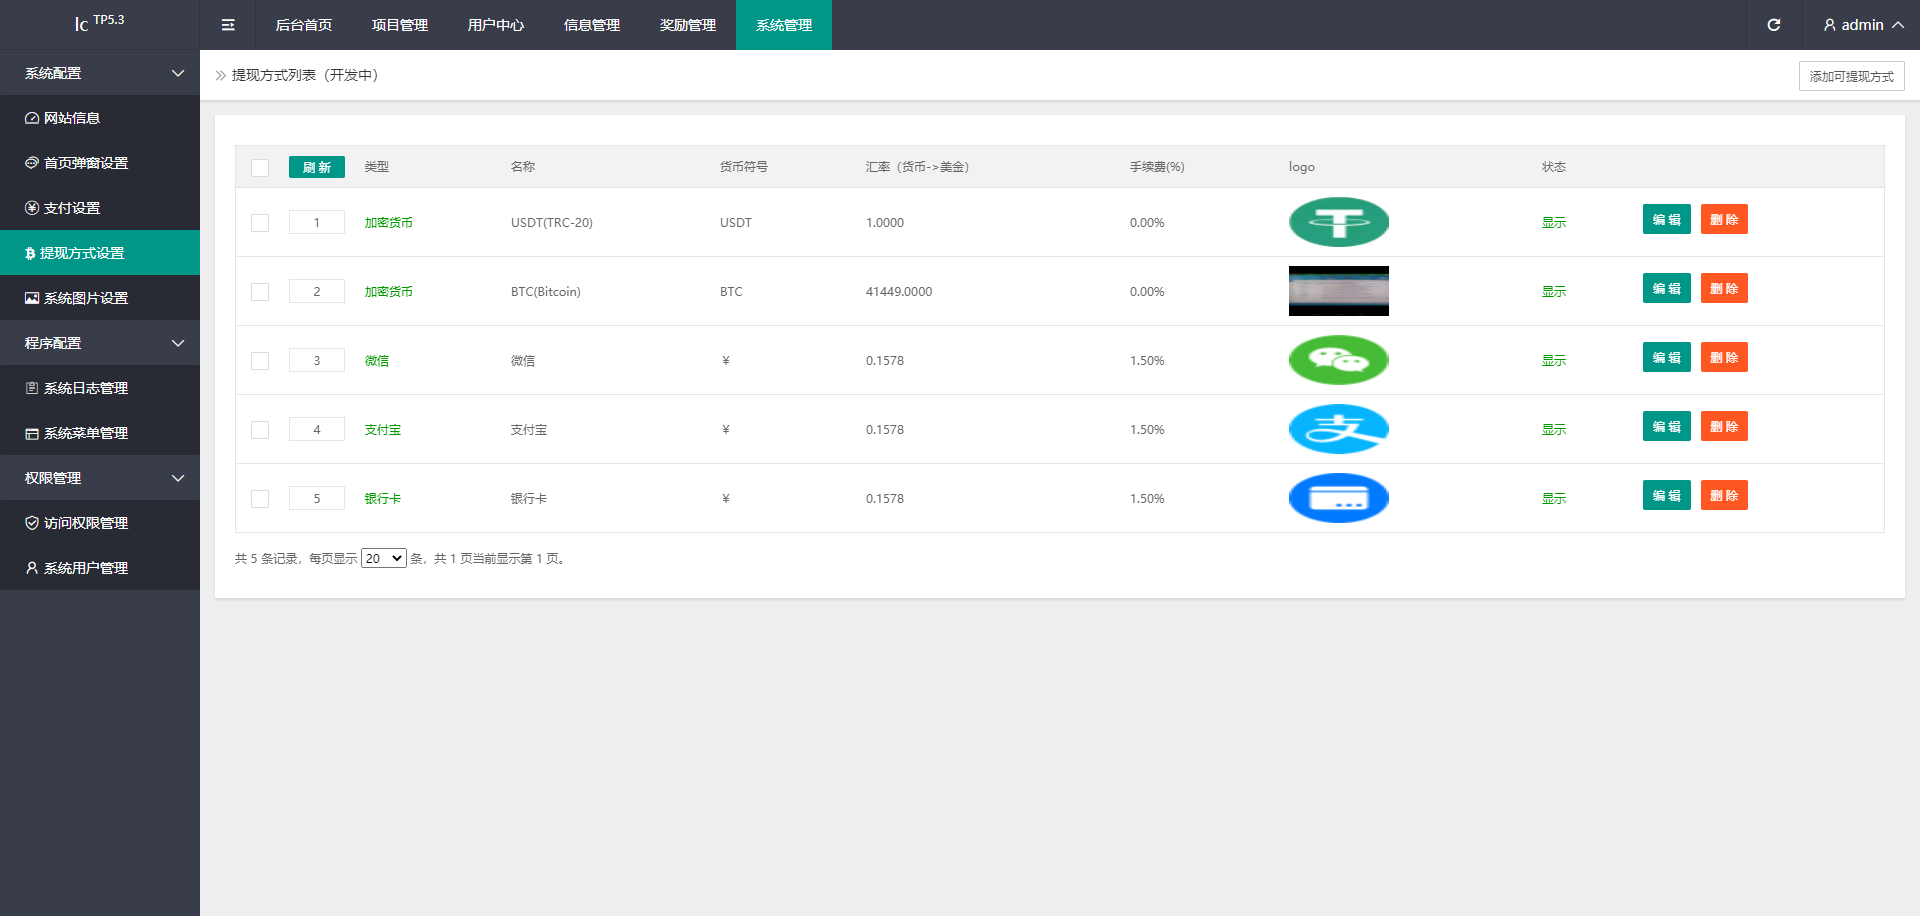Check the 银行卡 row checkbox
The width and height of the screenshot is (1920, 916).
pyautogui.click(x=260, y=499)
